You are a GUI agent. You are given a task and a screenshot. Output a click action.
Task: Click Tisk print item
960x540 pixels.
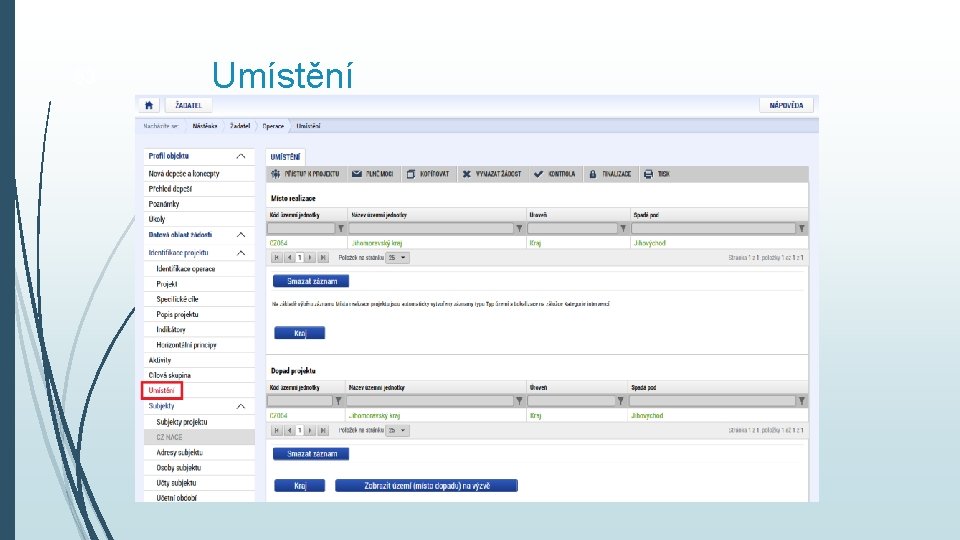pyautogui.click(x=656, y=174)
